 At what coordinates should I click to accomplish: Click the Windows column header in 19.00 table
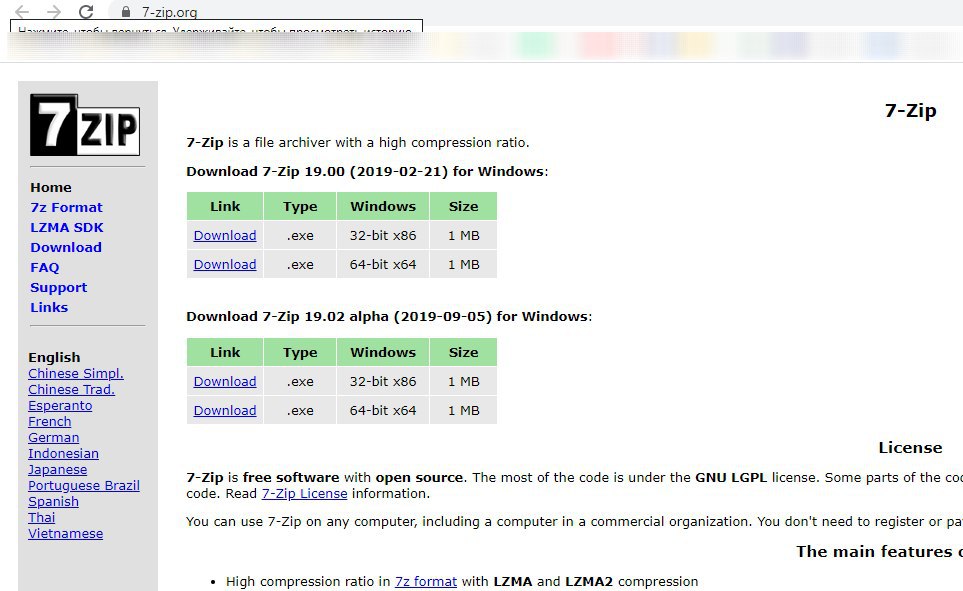[383, 206]
